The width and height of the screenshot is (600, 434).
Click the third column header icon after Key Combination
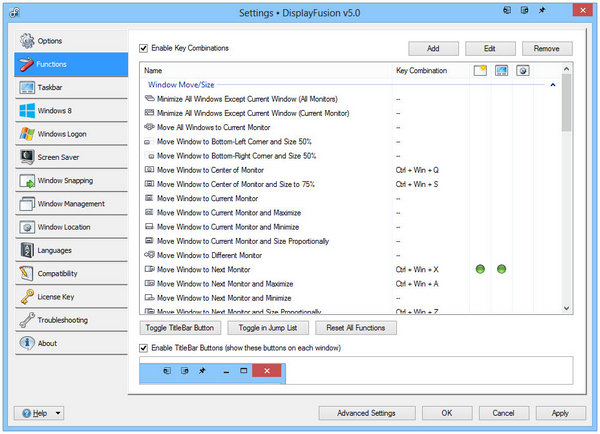tap(523, 70)
